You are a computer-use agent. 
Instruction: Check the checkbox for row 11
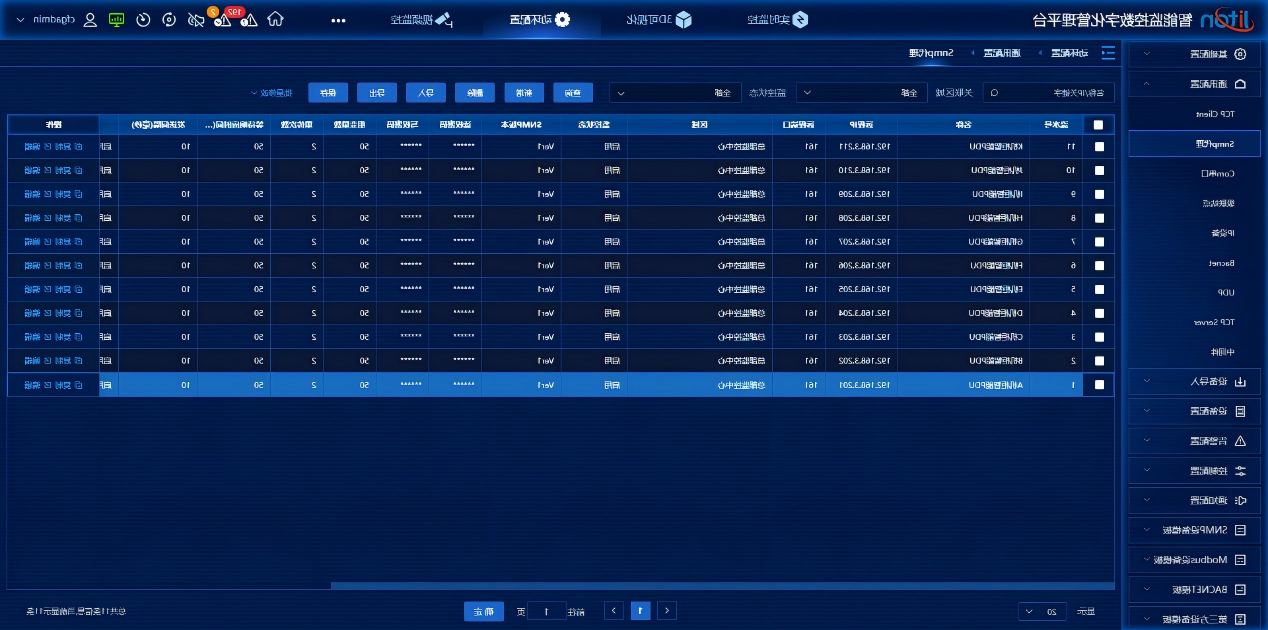tap(1099, 147)
